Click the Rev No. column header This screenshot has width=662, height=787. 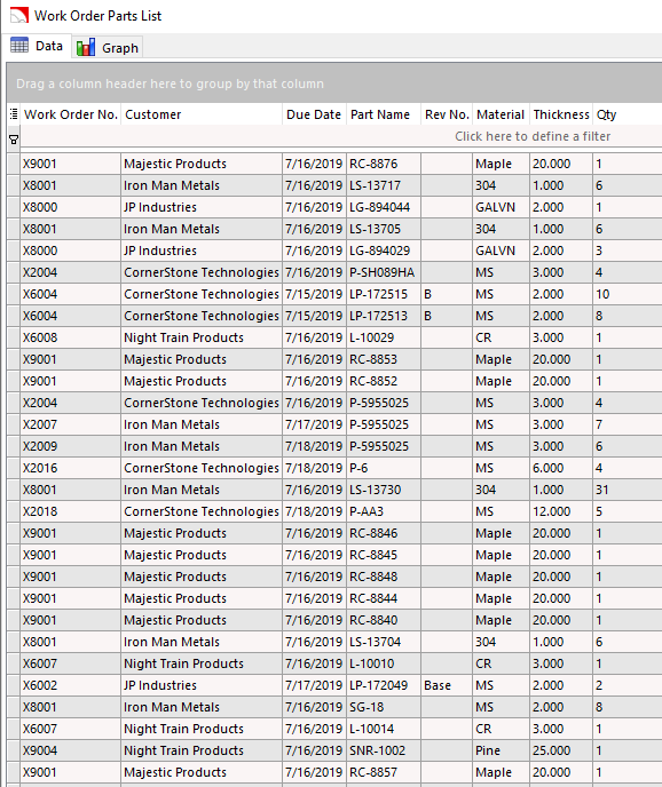tap(447, 114)
